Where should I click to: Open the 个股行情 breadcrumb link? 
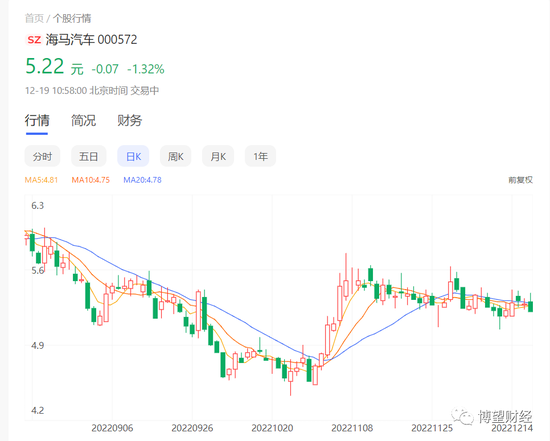(x=72, y=18)
